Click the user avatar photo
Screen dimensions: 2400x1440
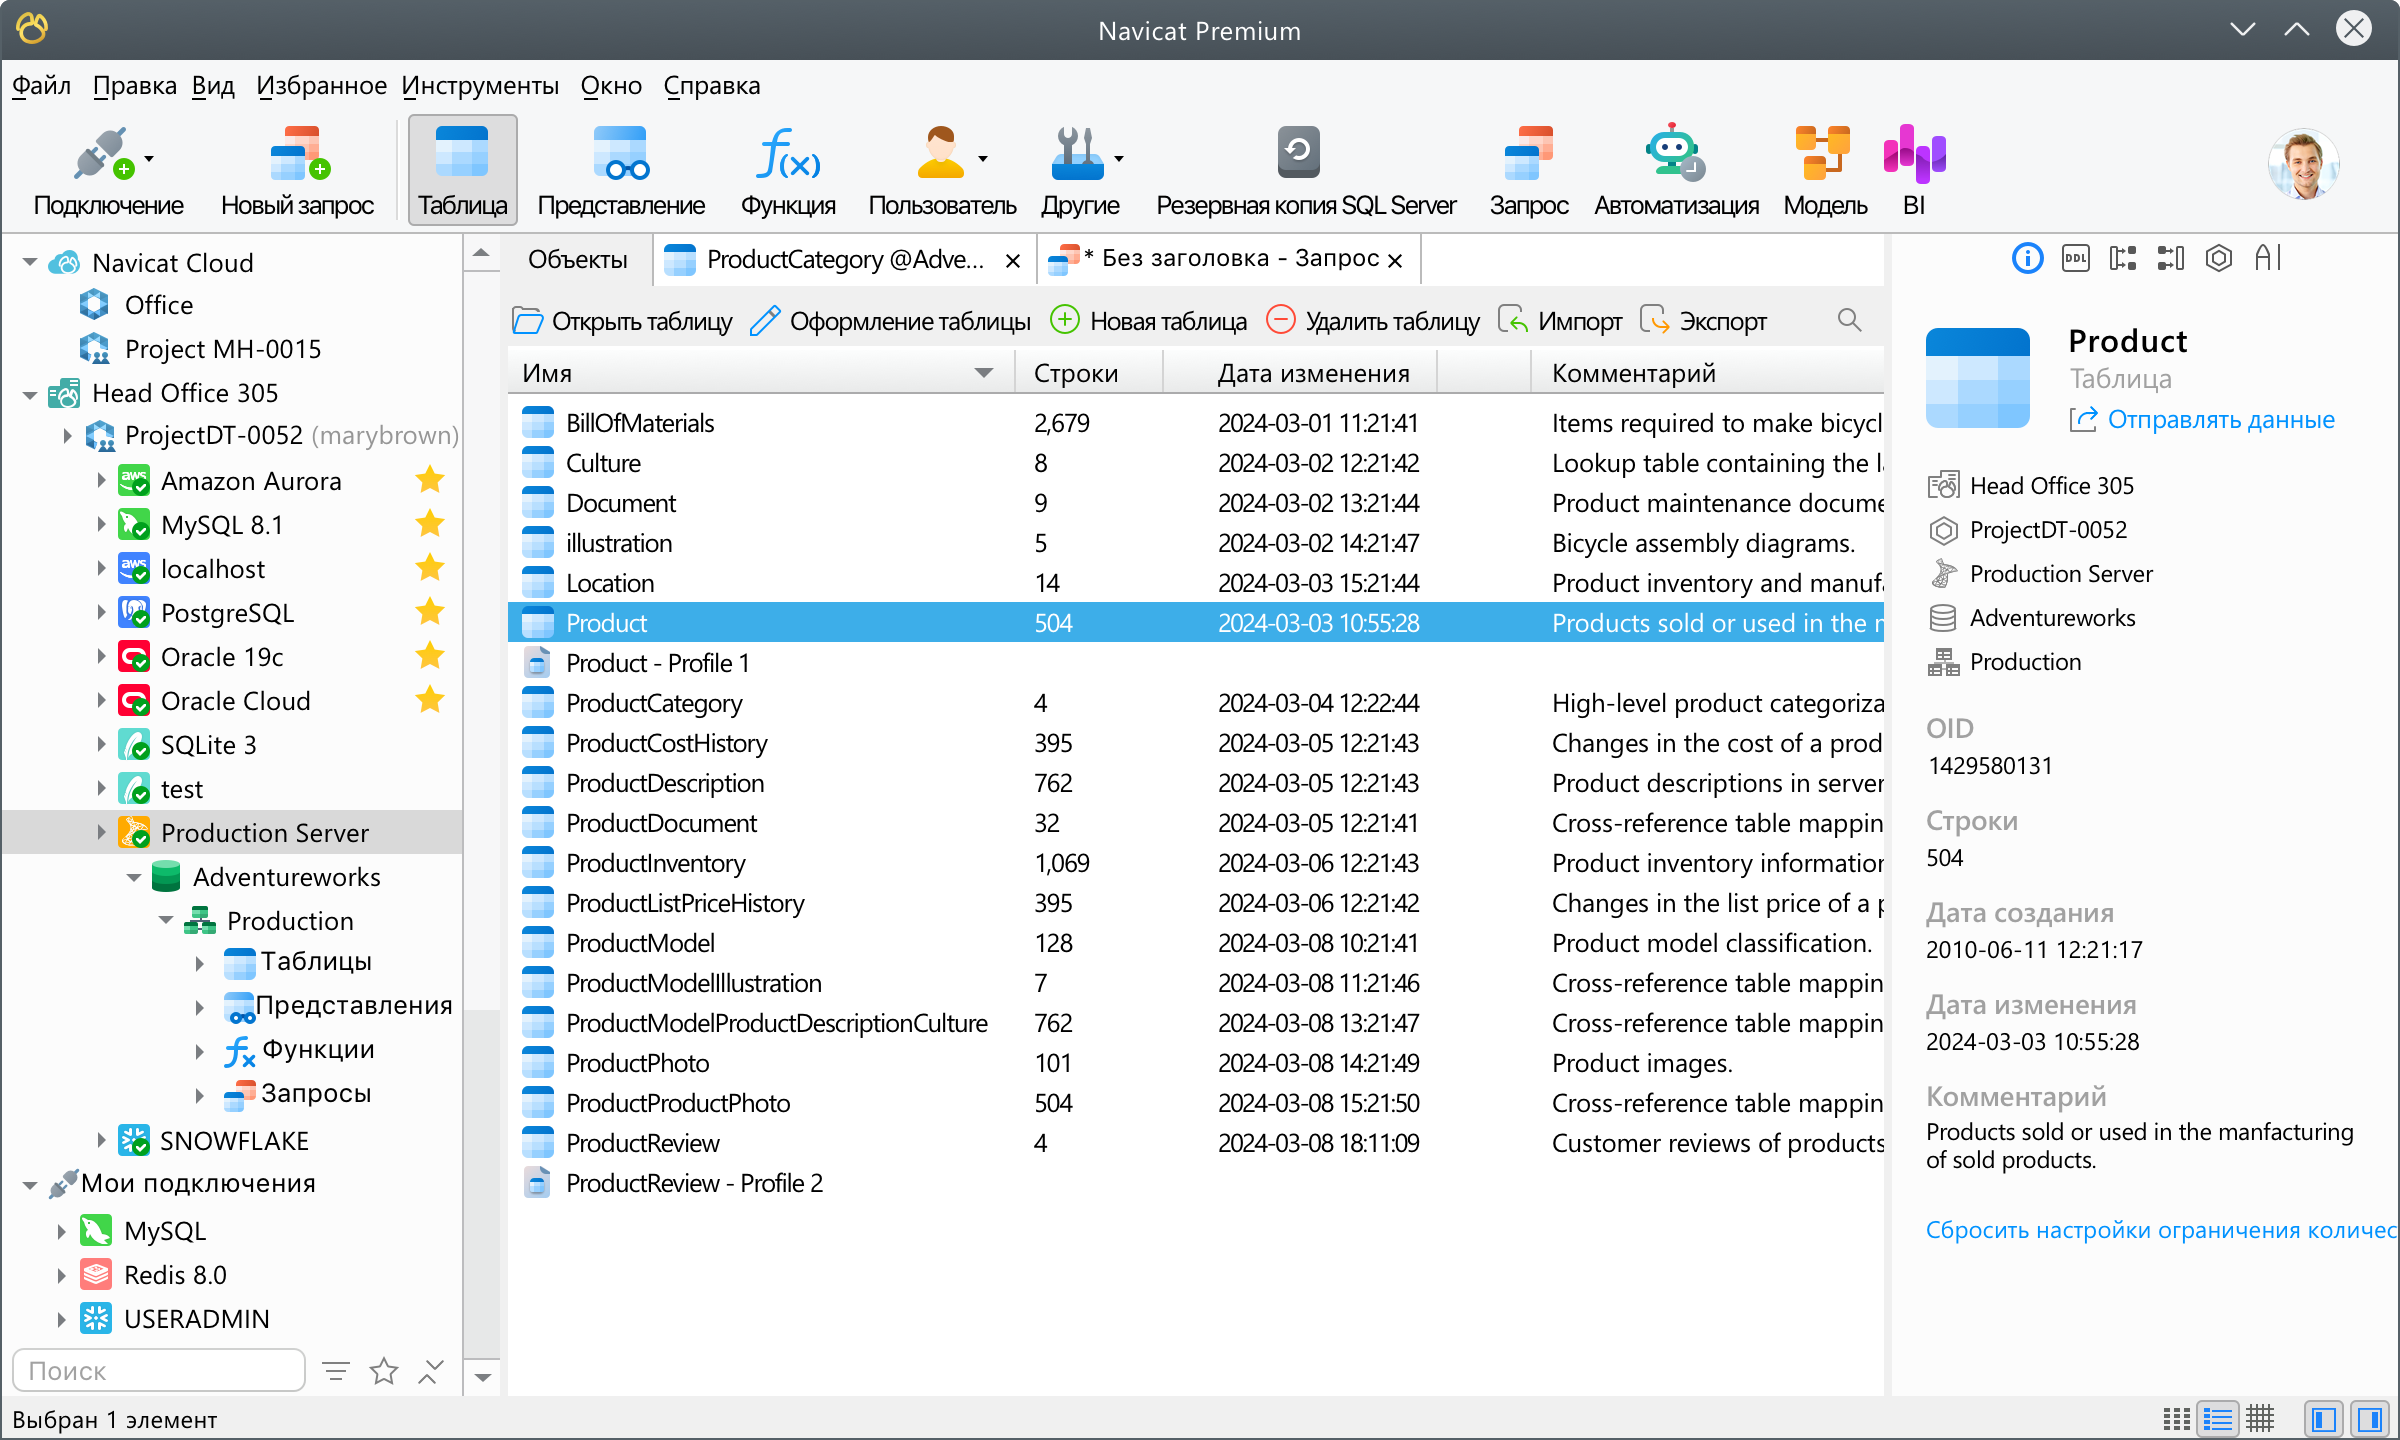click(2304, 164)
